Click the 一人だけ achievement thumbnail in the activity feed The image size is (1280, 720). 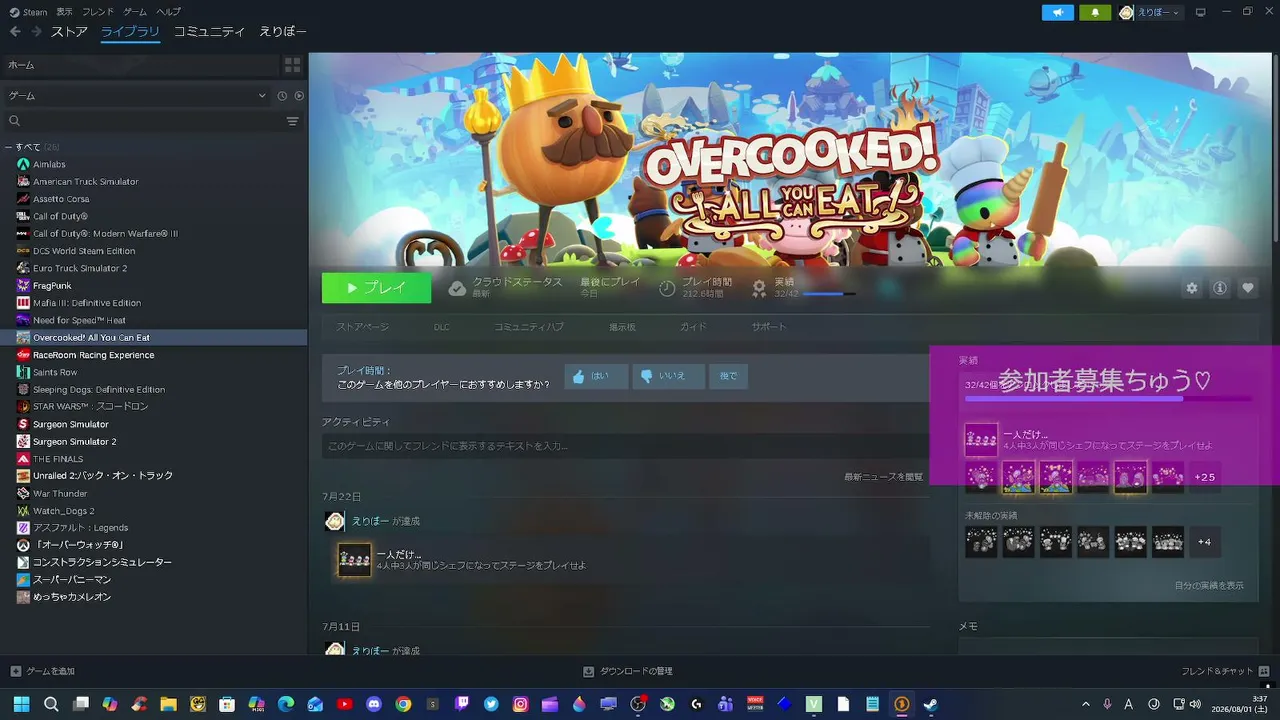click(355, 560)
